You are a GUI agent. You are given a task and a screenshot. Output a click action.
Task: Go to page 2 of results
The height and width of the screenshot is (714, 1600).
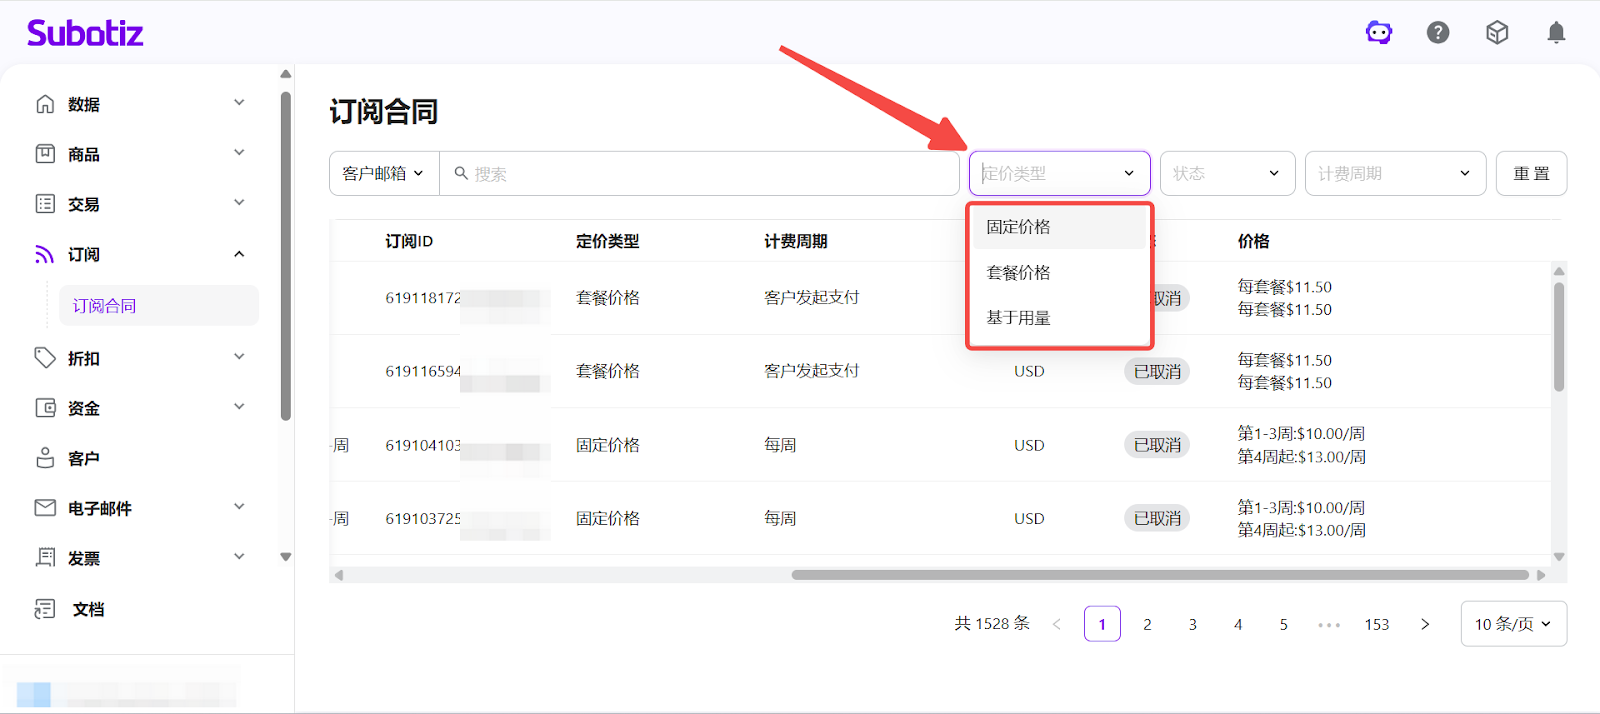(x=1147, y=624)
